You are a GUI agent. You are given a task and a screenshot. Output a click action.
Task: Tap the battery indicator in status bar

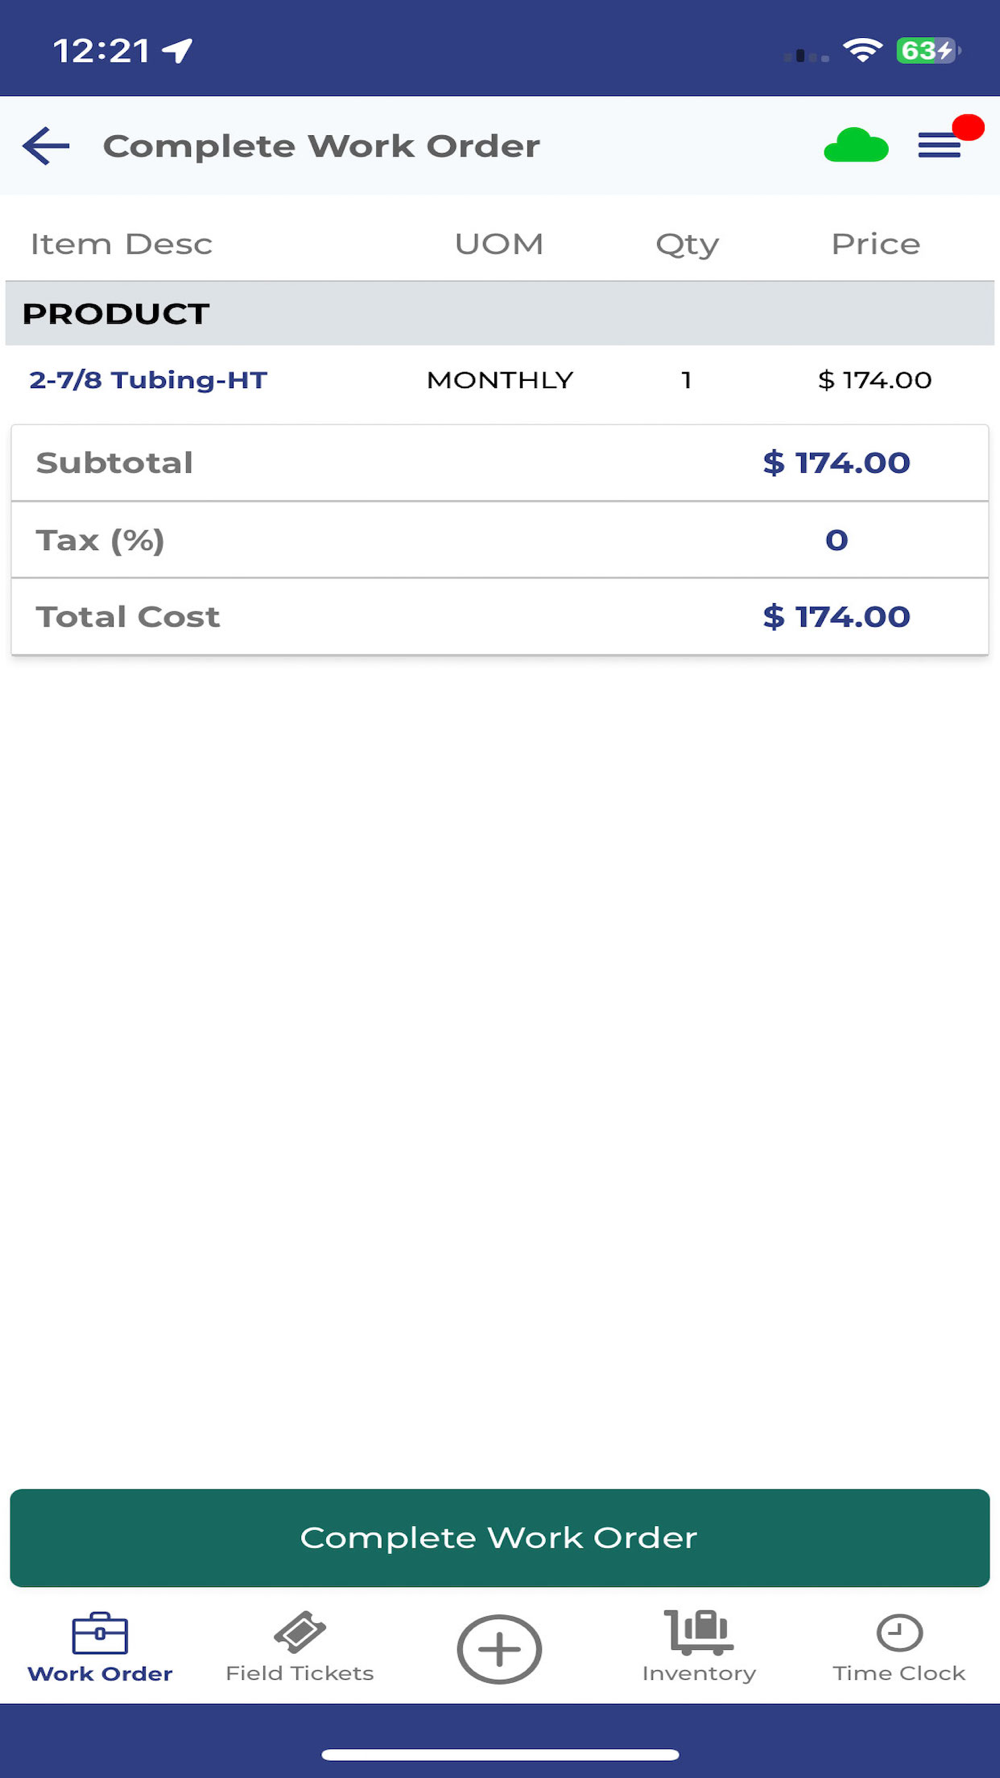[927, 50]
